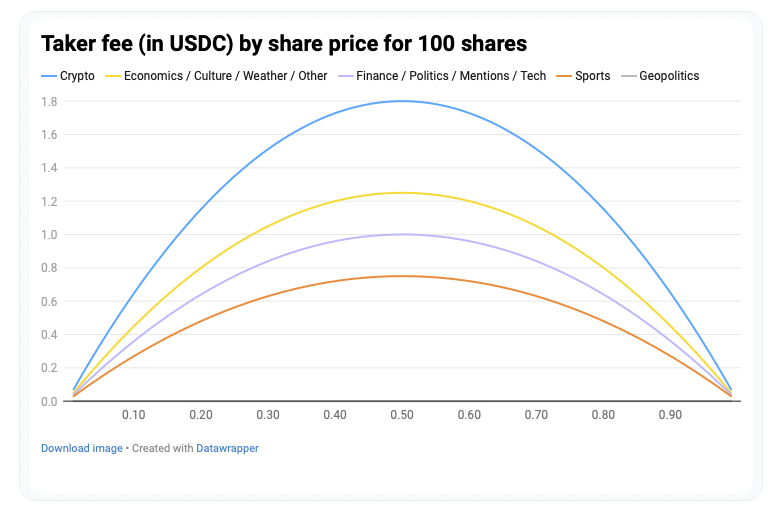
Task: Click the peak of the orange Sports curve
Action: (401, 276)
